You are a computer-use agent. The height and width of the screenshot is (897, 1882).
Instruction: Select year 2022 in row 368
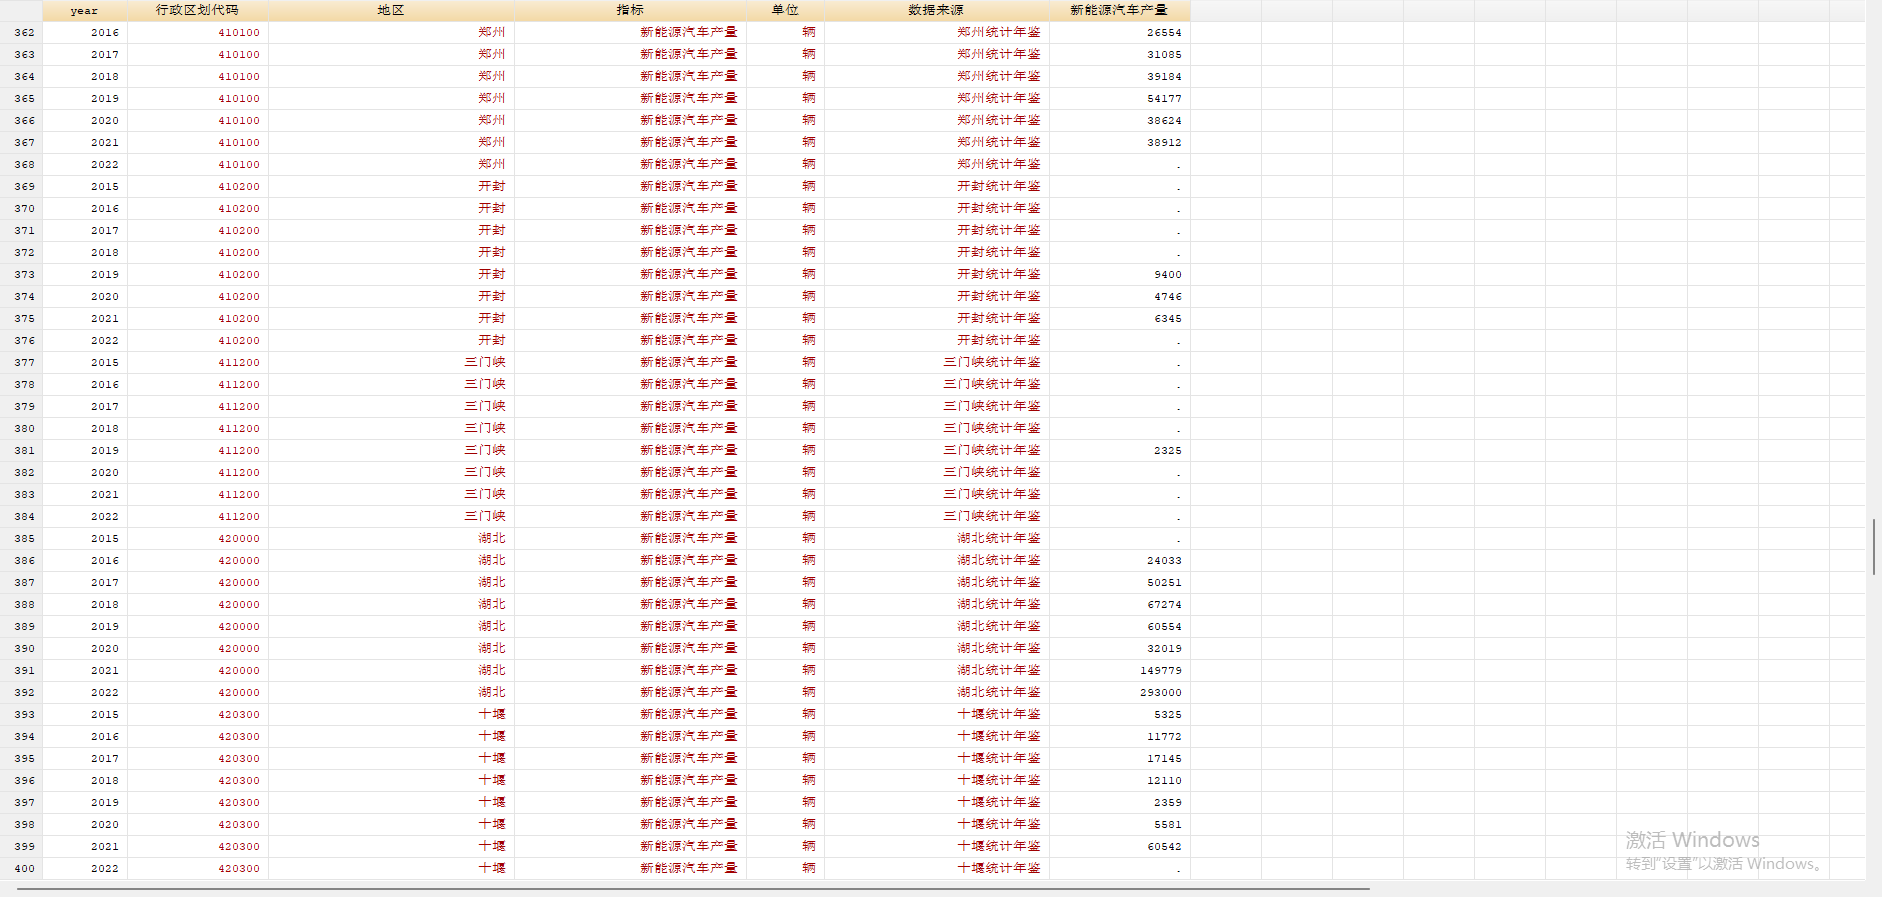[x=105, y=165]
